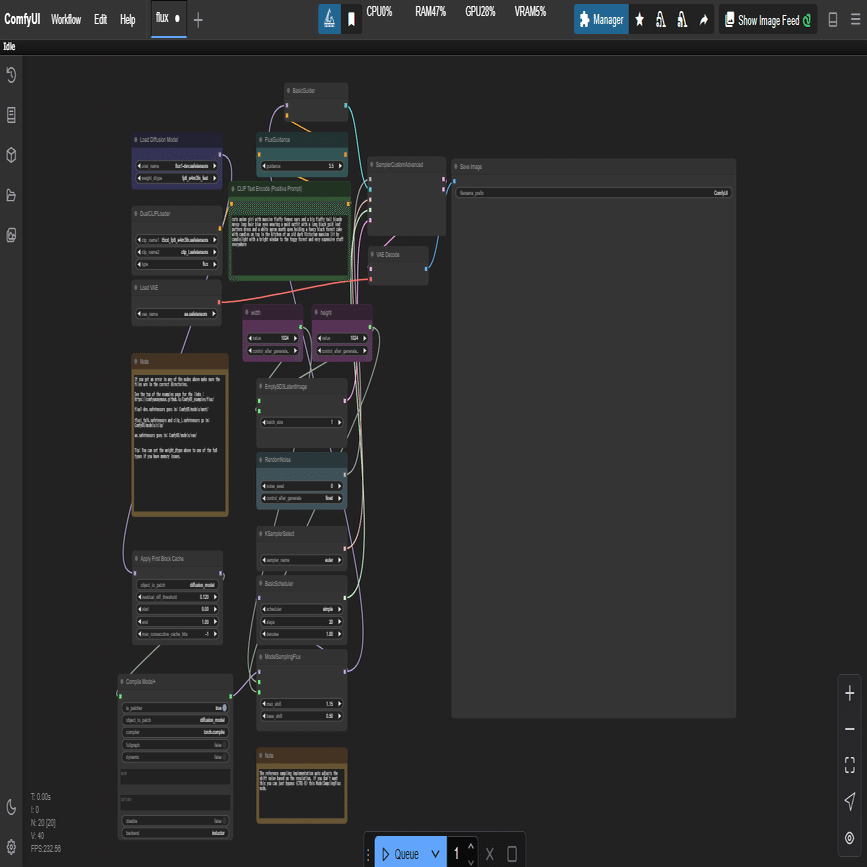
Task: Switch to the flux workflow tab
Action: click(162, 19)
